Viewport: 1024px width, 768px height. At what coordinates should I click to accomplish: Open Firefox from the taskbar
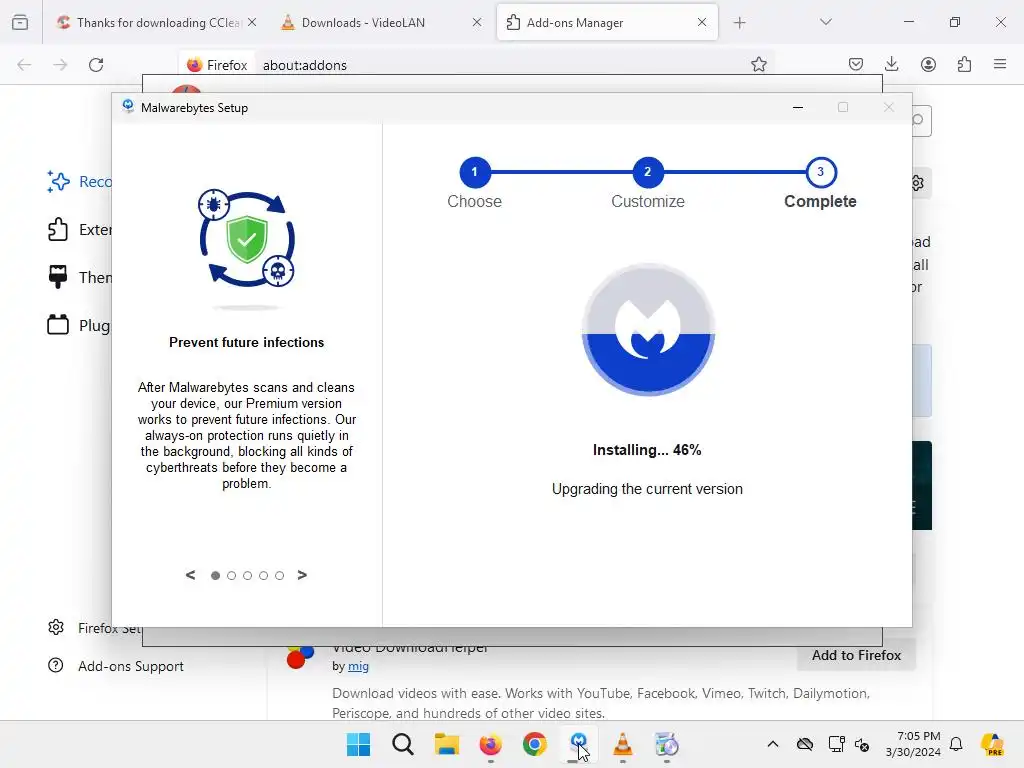(x=490, y=744)
